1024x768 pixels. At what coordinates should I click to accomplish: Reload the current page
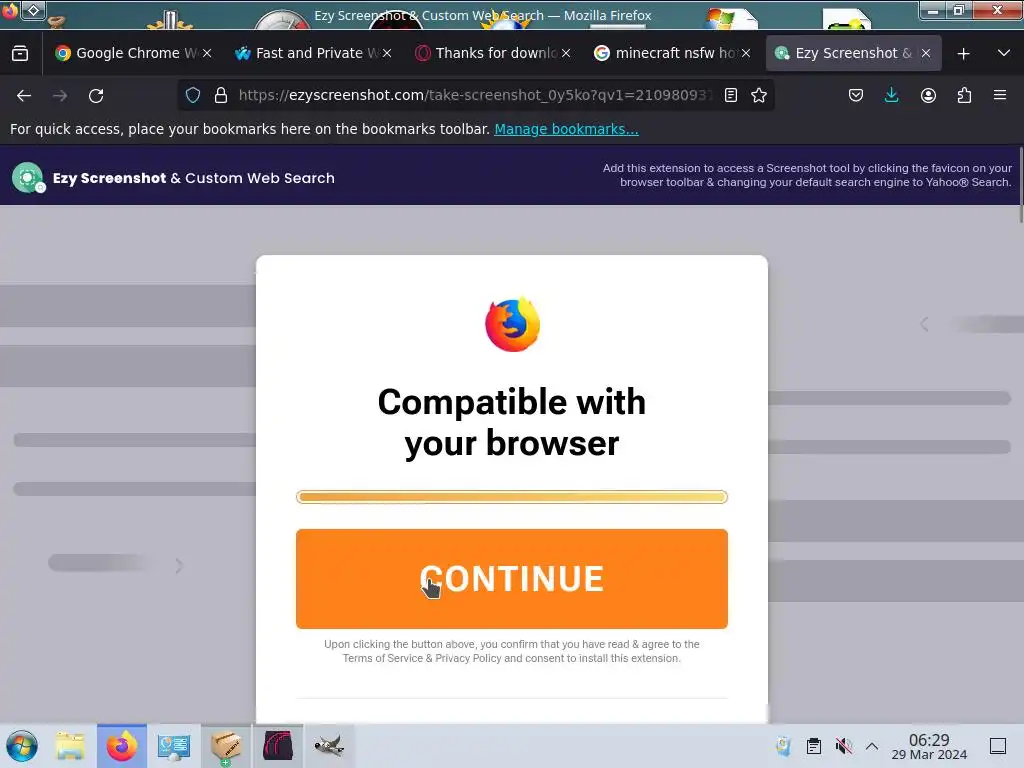96,96
